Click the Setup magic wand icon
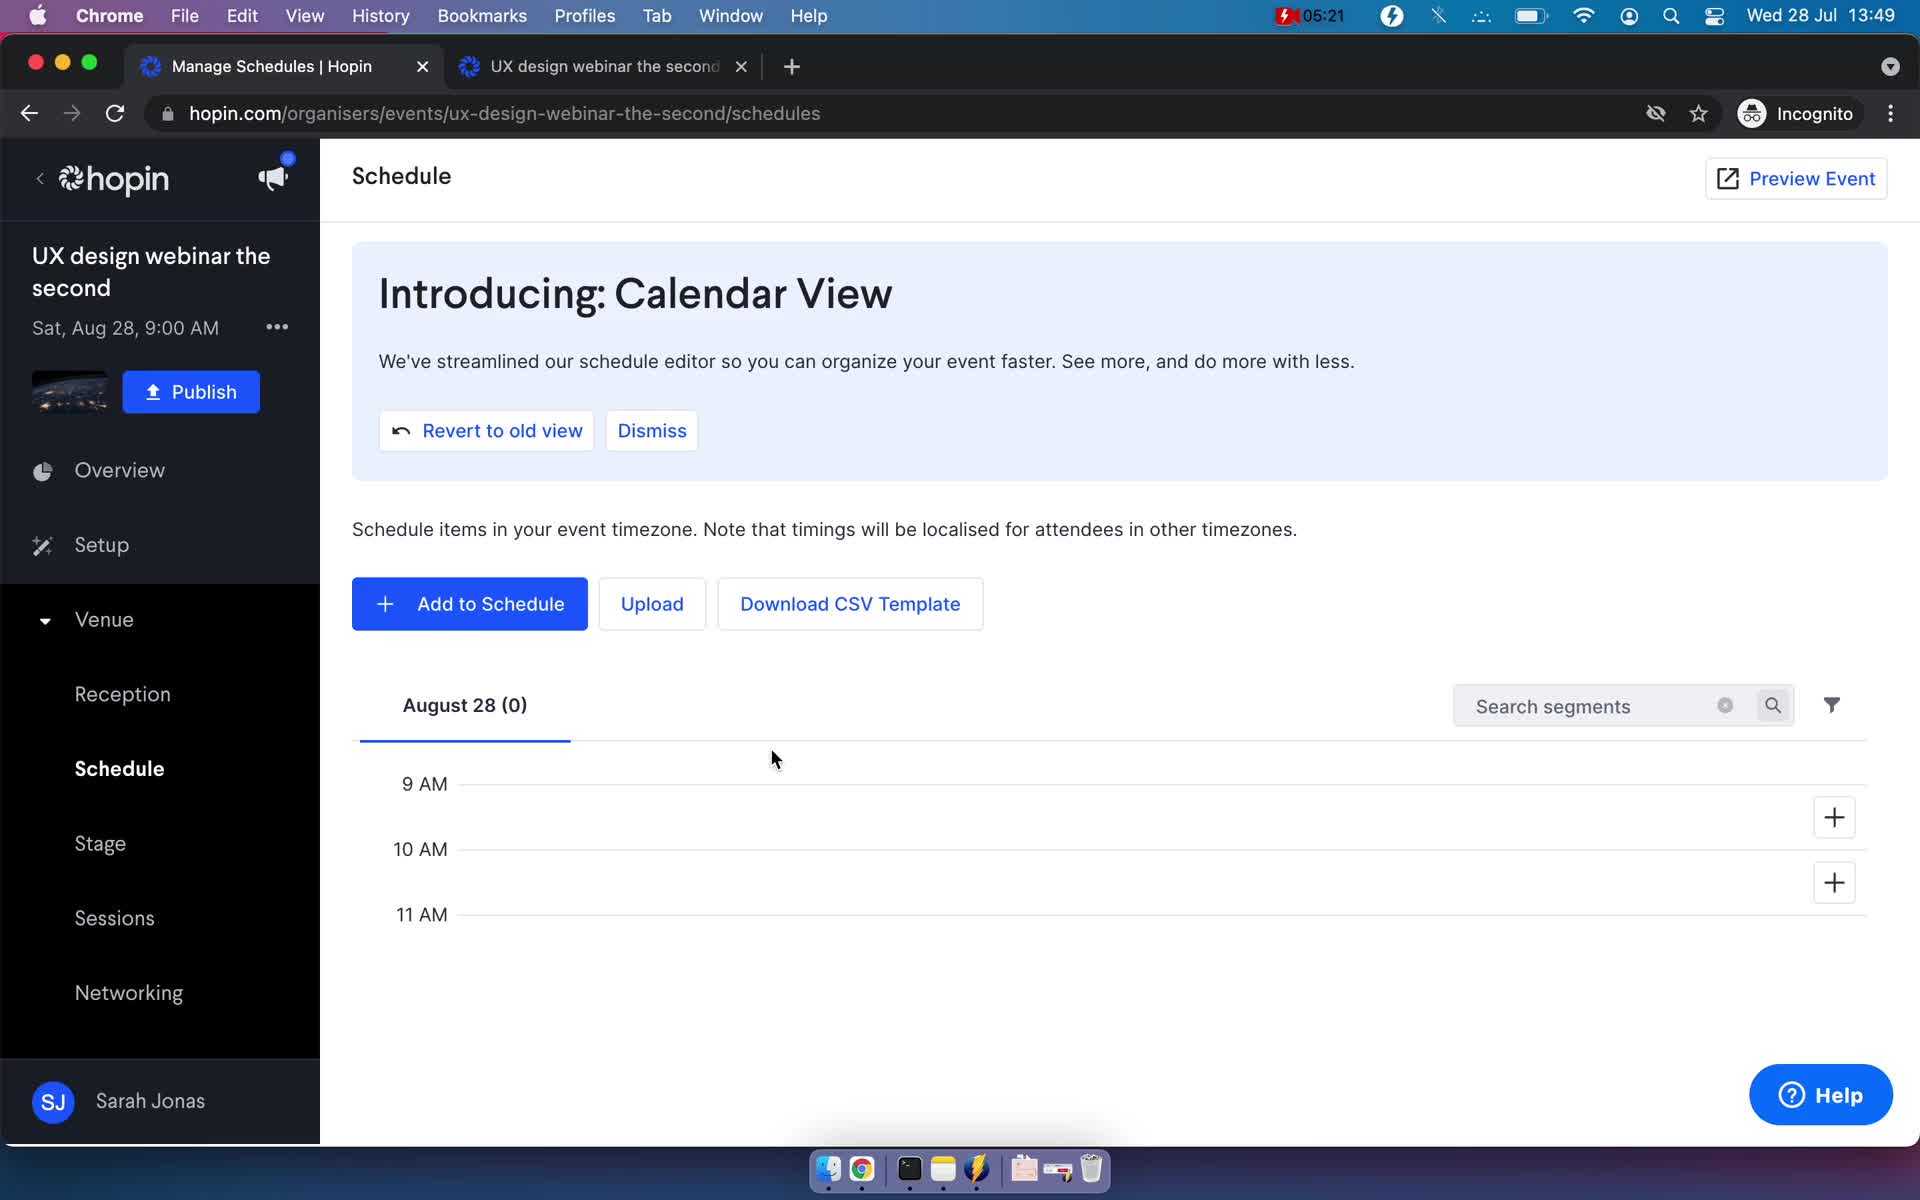The height and width of the screenshot is (1200, 1920). 42,546
